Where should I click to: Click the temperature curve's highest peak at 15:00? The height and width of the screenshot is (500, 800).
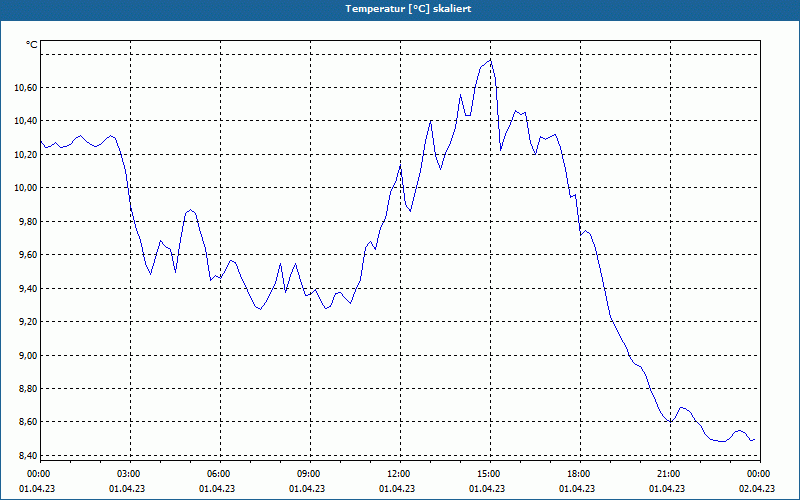[490, 60]
